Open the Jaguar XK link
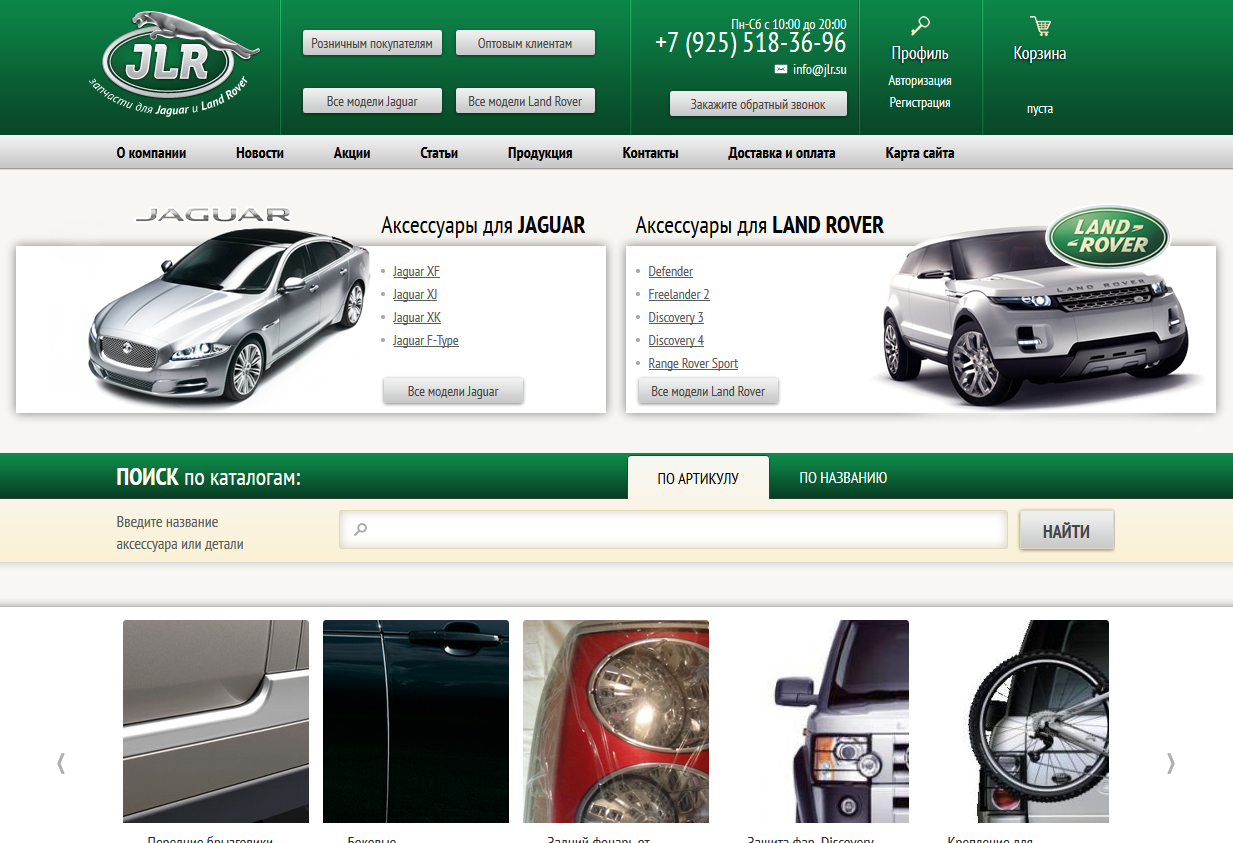This screenshot has width=1233, height=843. coord(417,317)
